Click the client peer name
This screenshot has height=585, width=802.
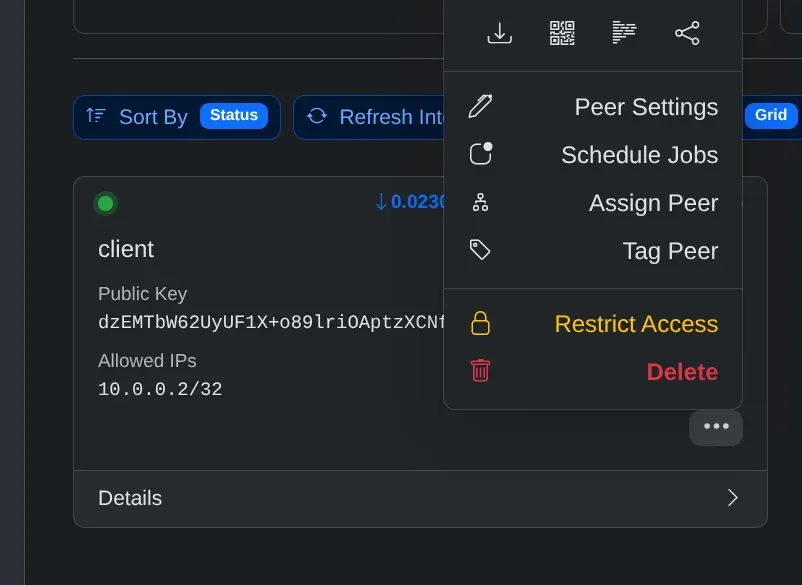pyautogui.click(x=126, y=249)
